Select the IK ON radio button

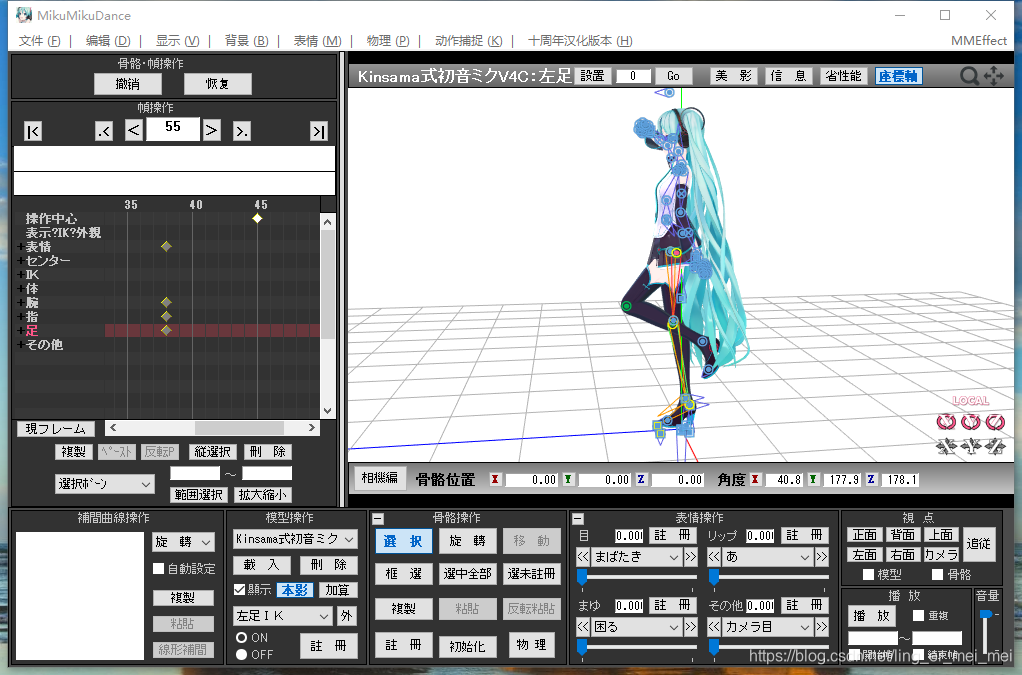pos(242,637)
